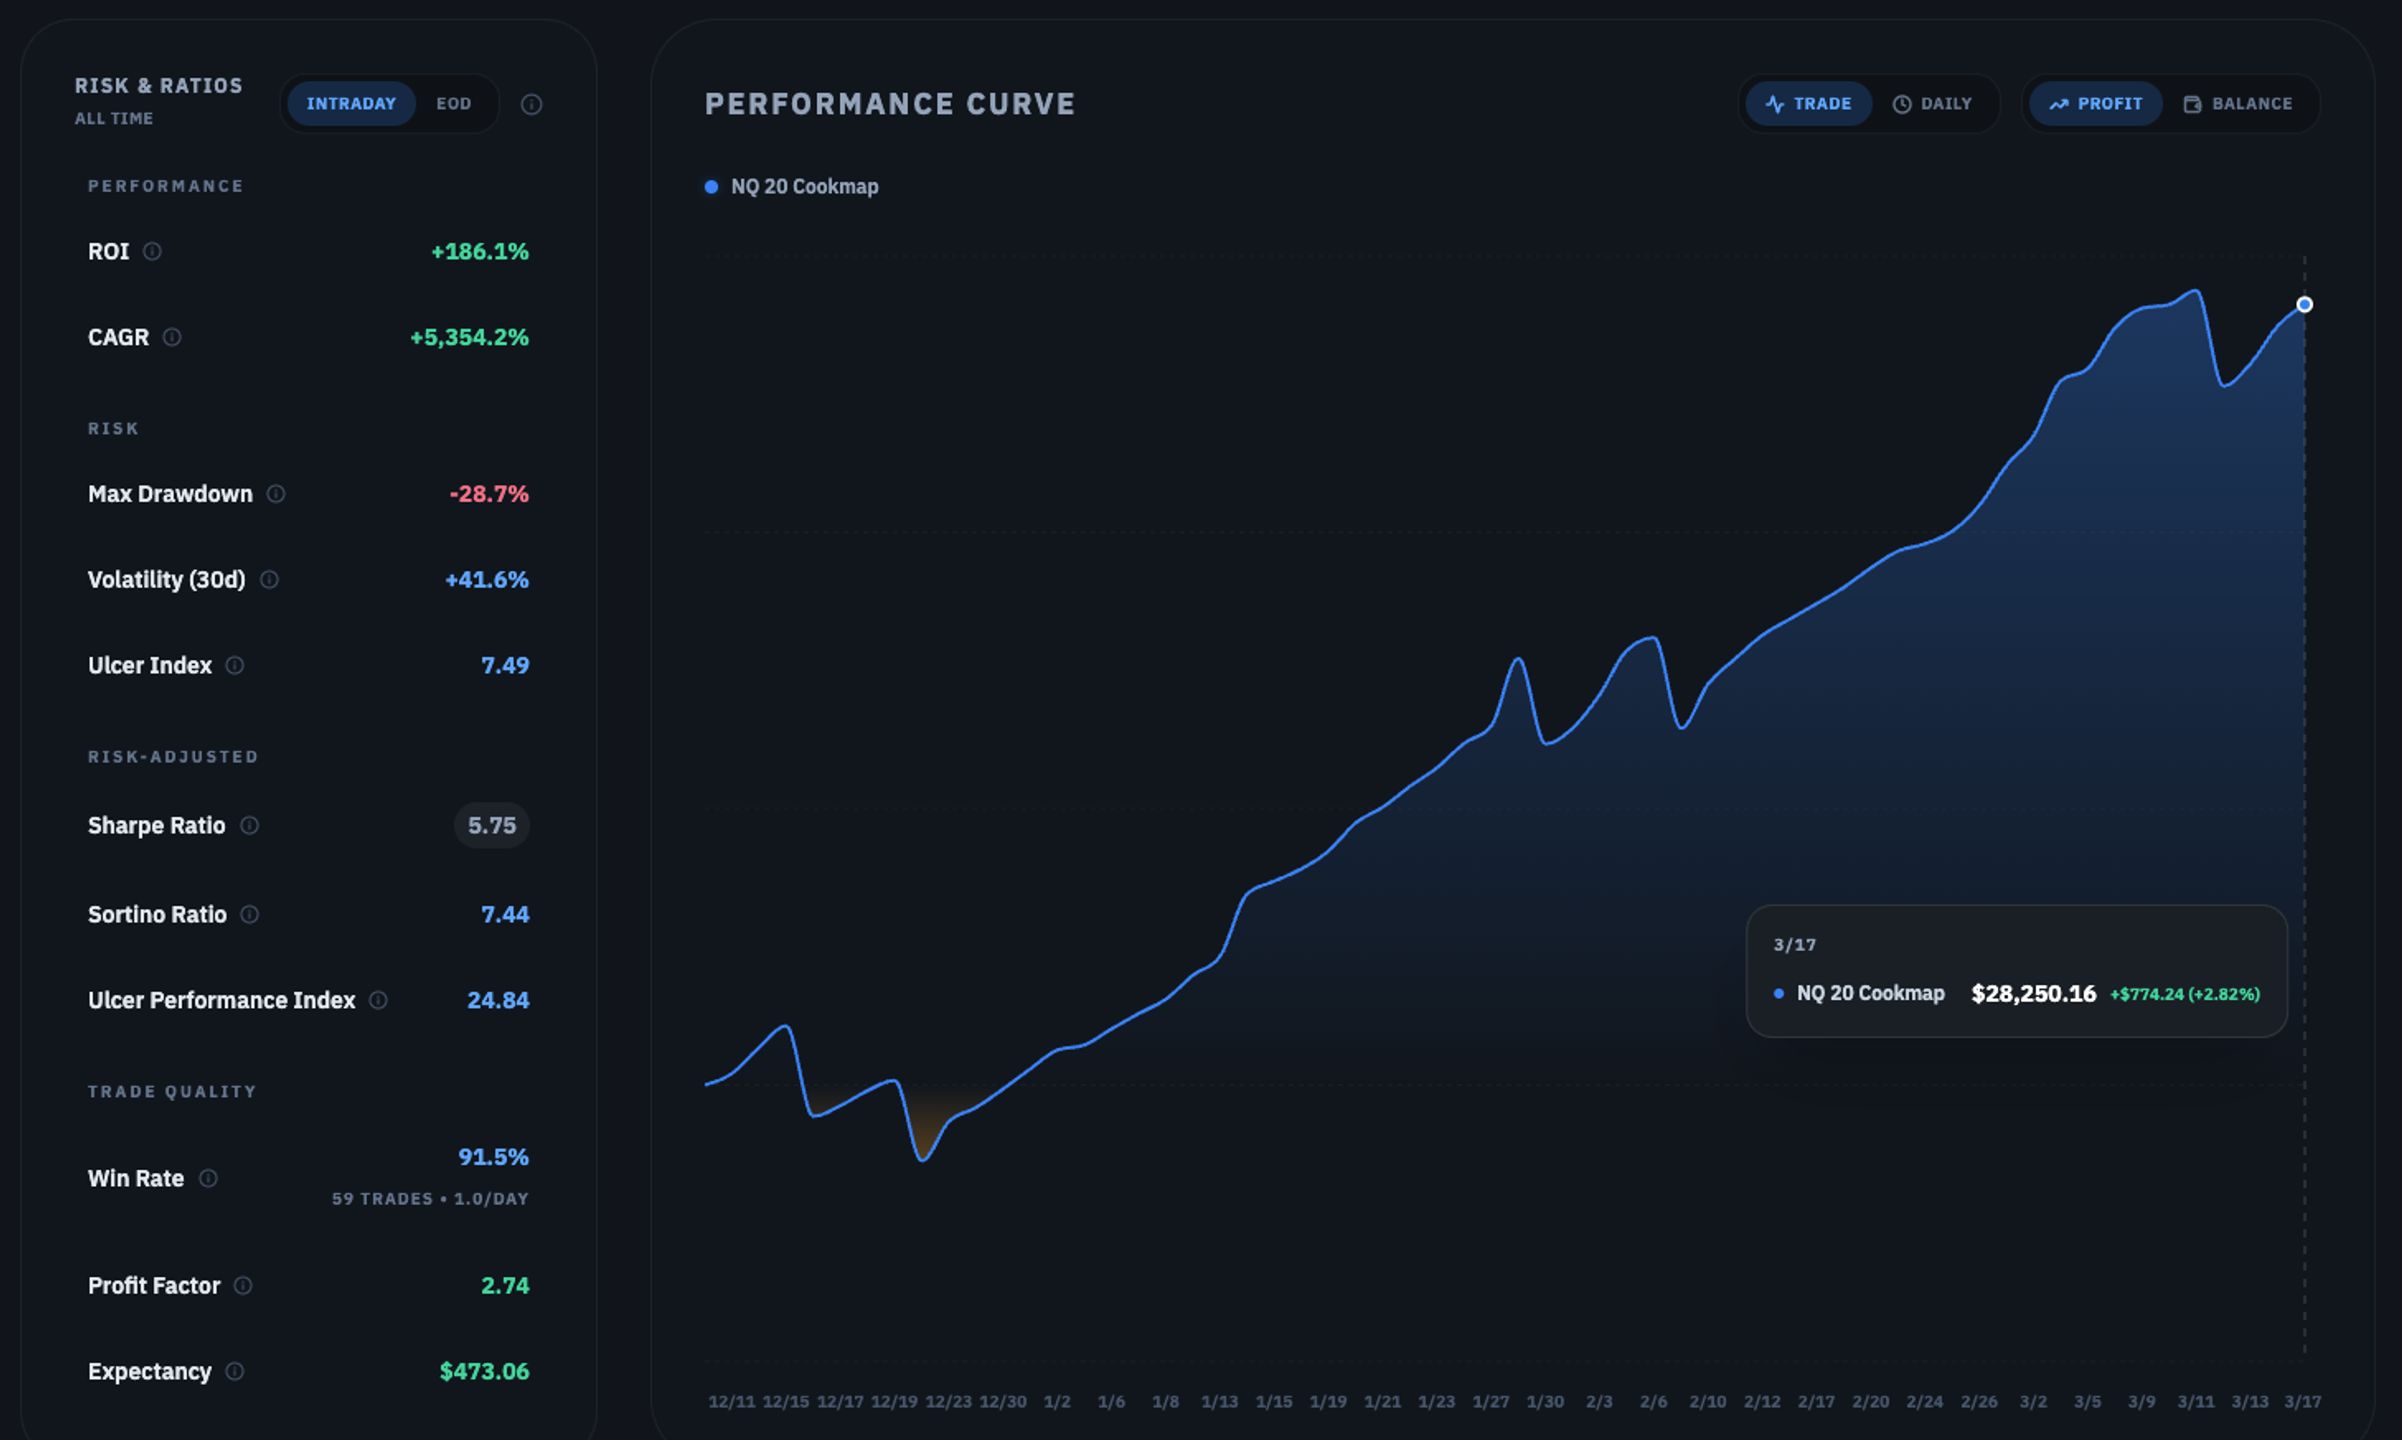Click the Ulcer Performance Index value 24.84
The image size is (2402, 1440).
coord(498,1001)
